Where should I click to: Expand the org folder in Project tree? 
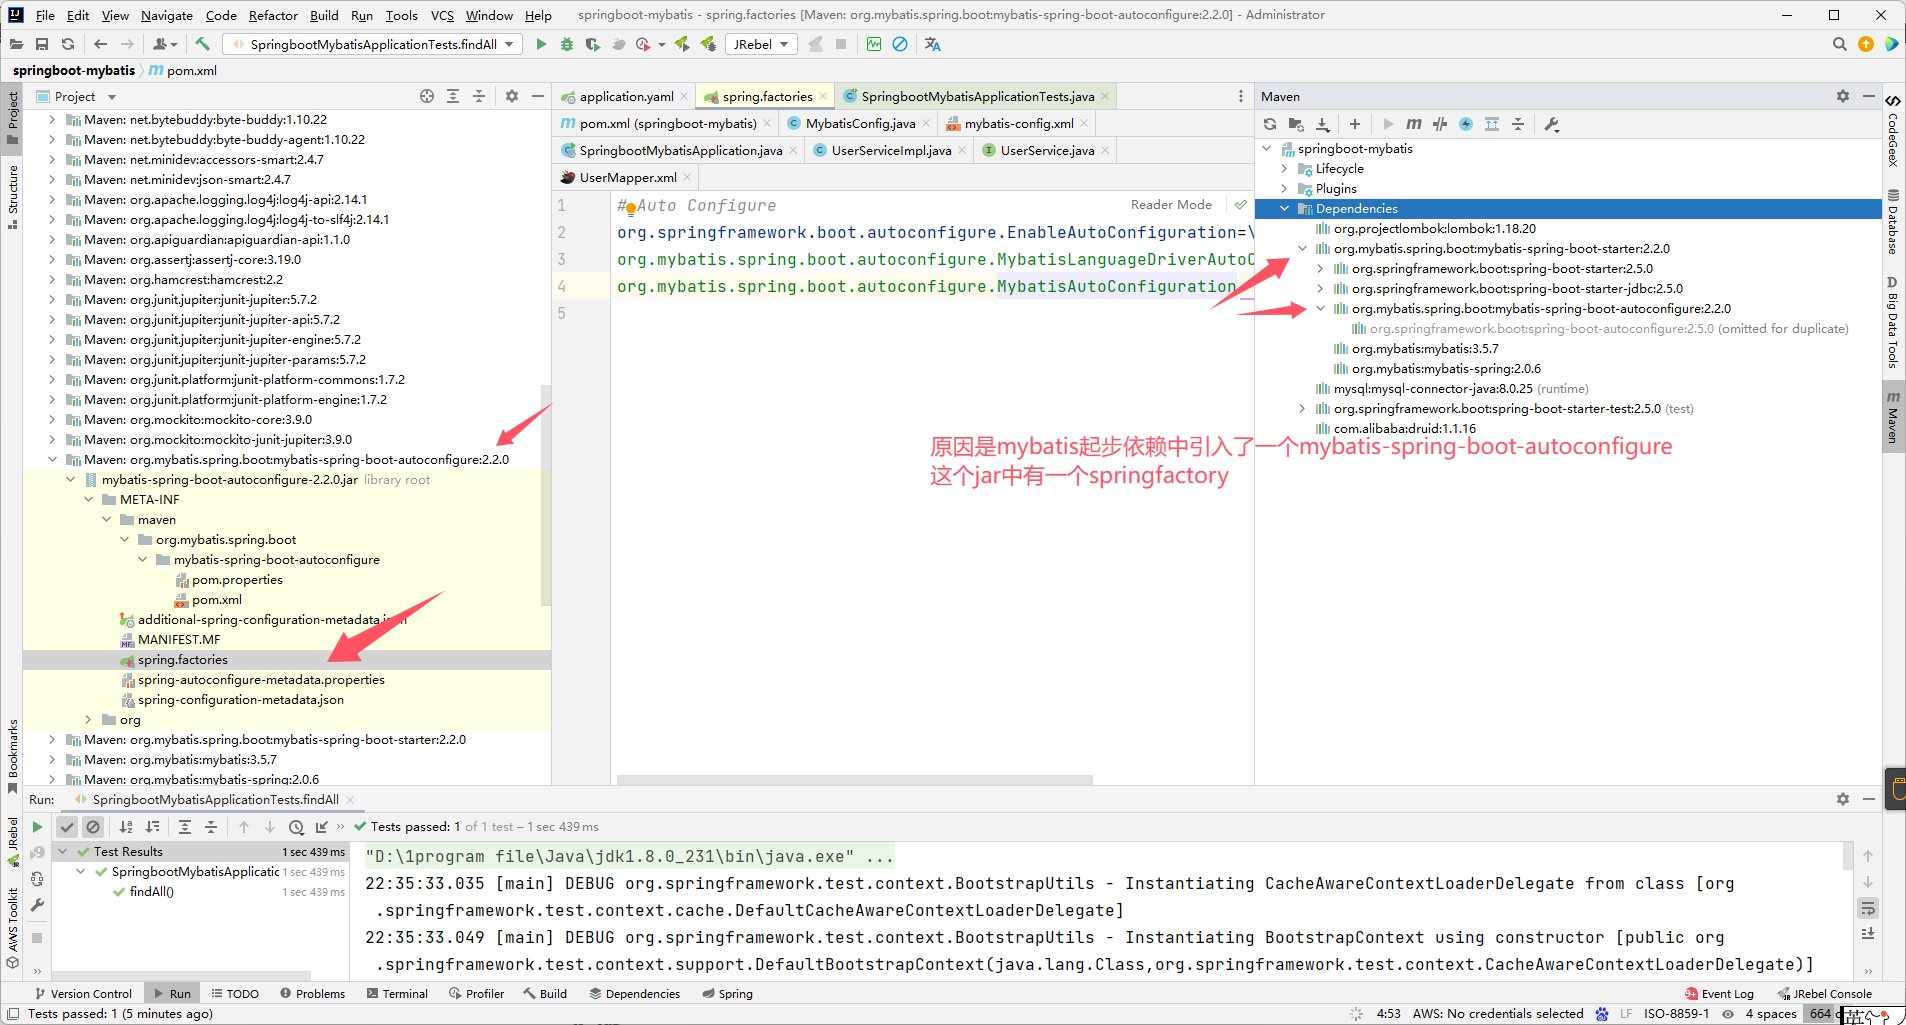coord(89,720)
